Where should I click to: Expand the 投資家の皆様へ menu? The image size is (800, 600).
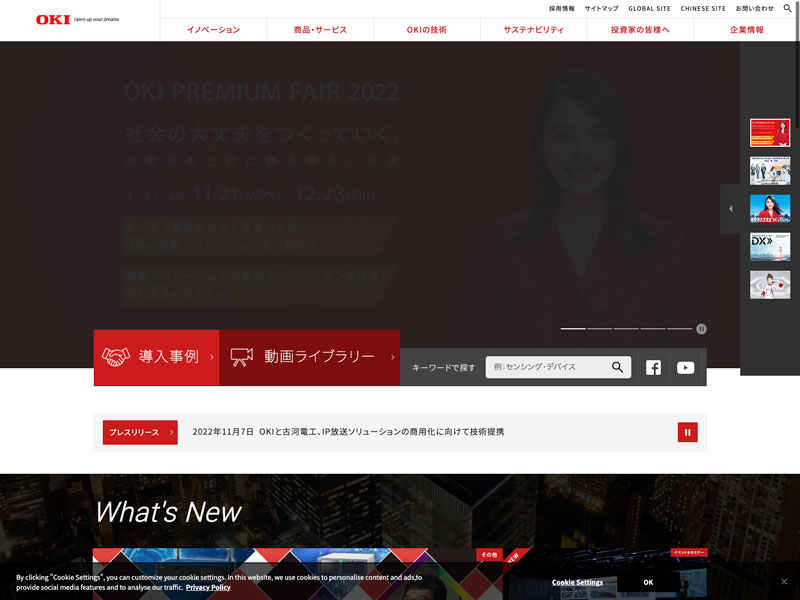click(x=640, y=30)
